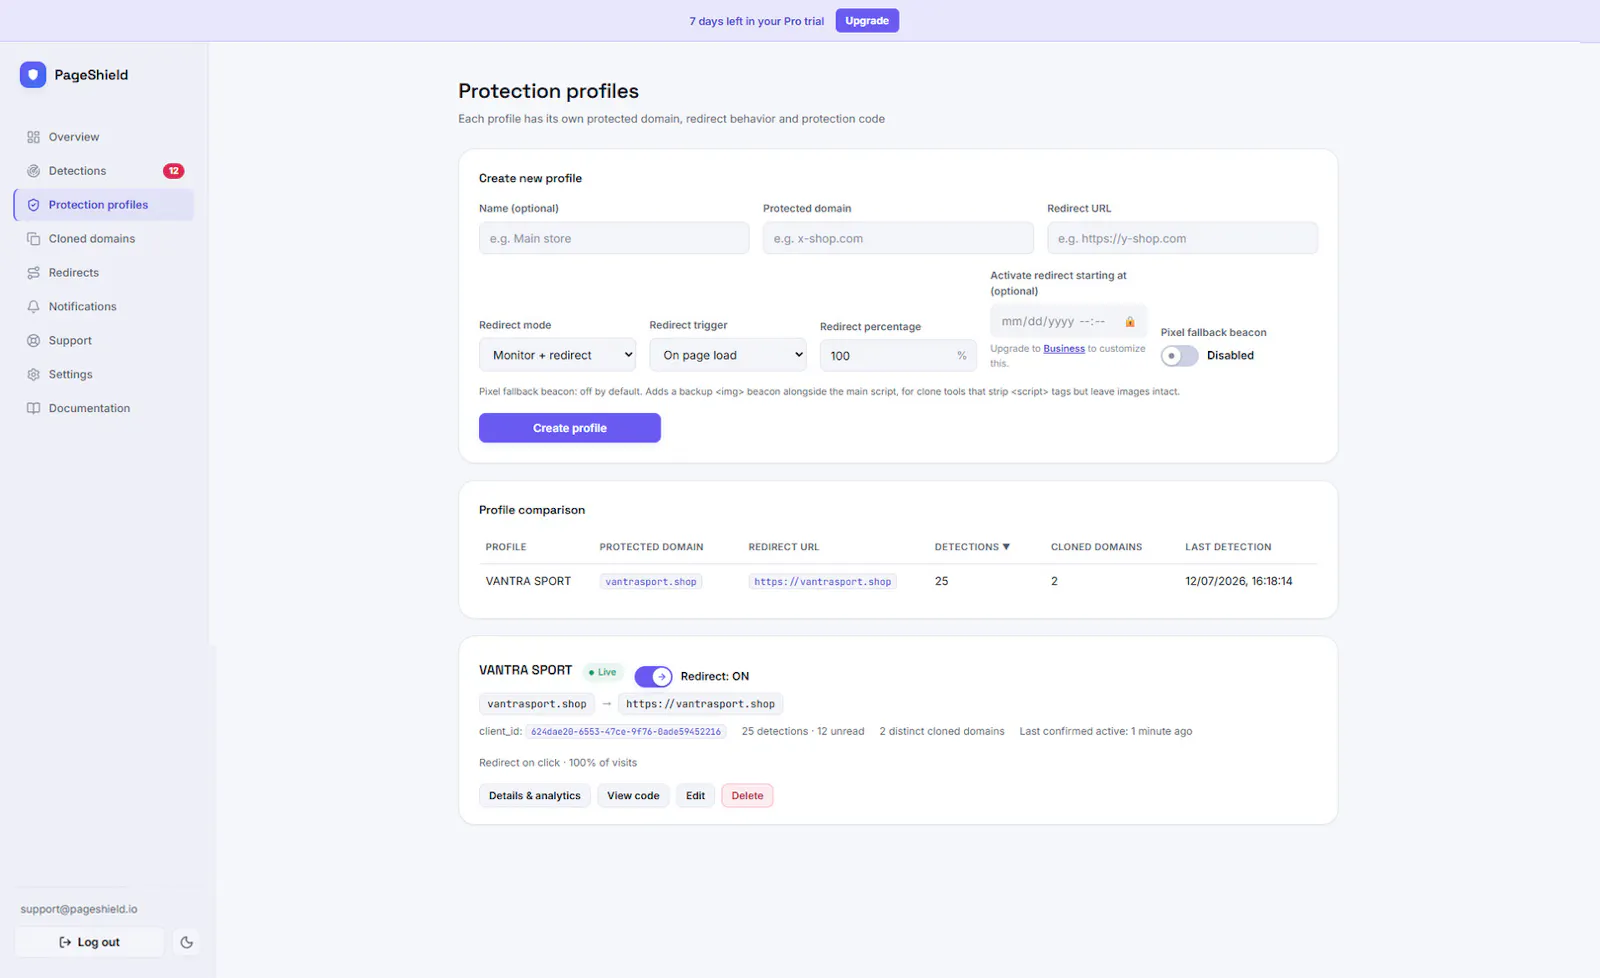Click the Documentation book icon
Viewport: 1600px width, 978px height.
tap(33, 409)
